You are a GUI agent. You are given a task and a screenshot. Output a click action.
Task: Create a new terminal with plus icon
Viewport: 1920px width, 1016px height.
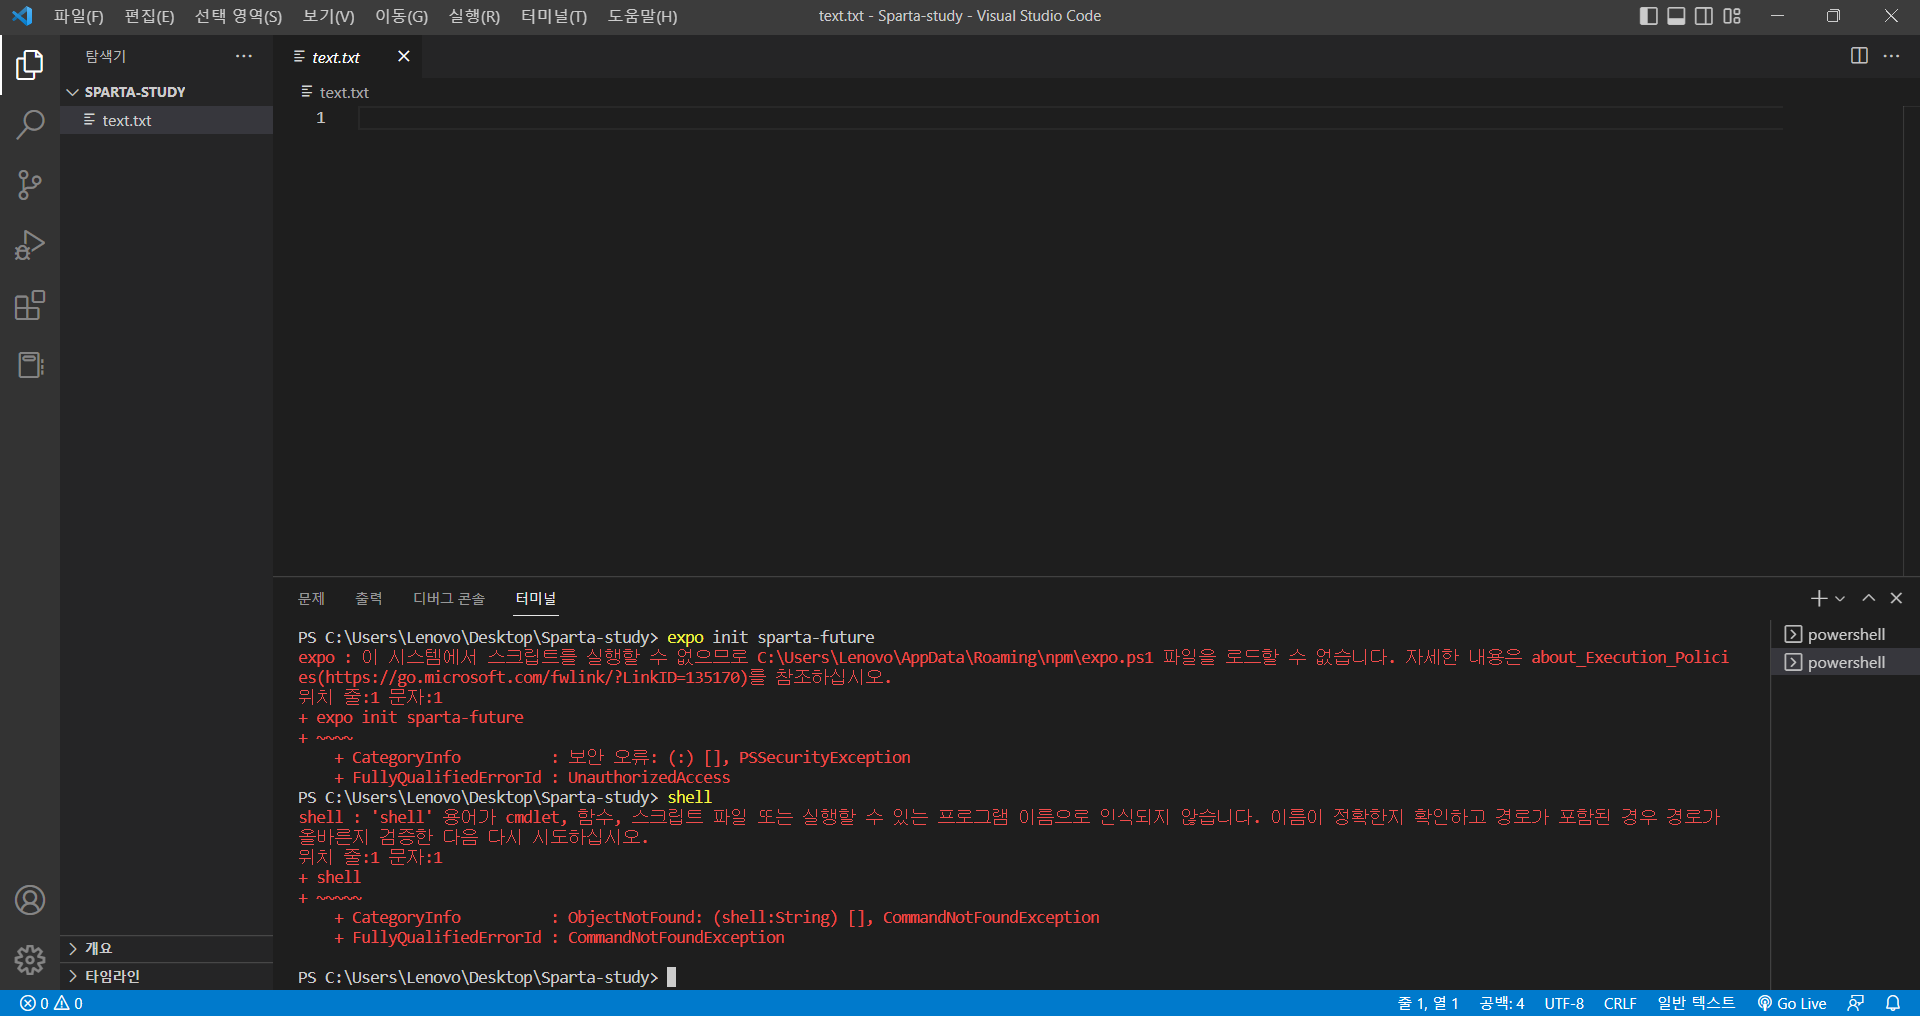click(1818, 598)
